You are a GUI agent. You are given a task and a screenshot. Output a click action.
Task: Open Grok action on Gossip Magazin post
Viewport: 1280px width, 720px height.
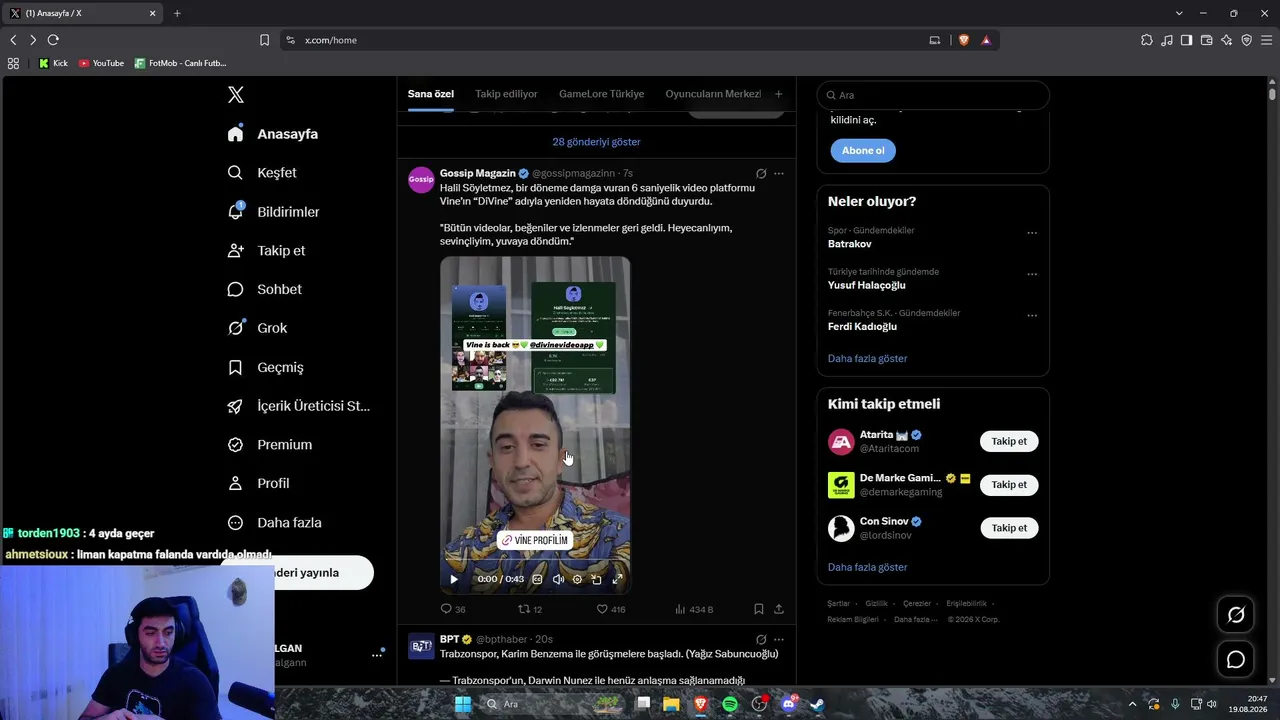click(761, 173)
